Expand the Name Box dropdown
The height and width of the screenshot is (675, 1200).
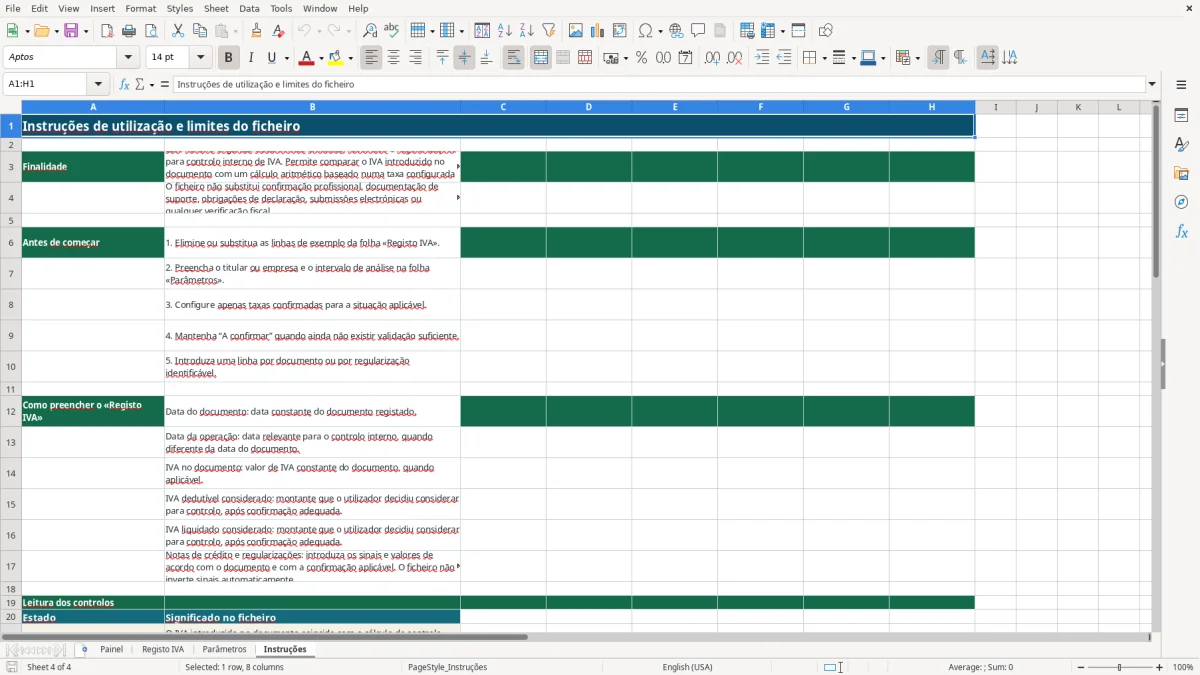coord(98,84)
